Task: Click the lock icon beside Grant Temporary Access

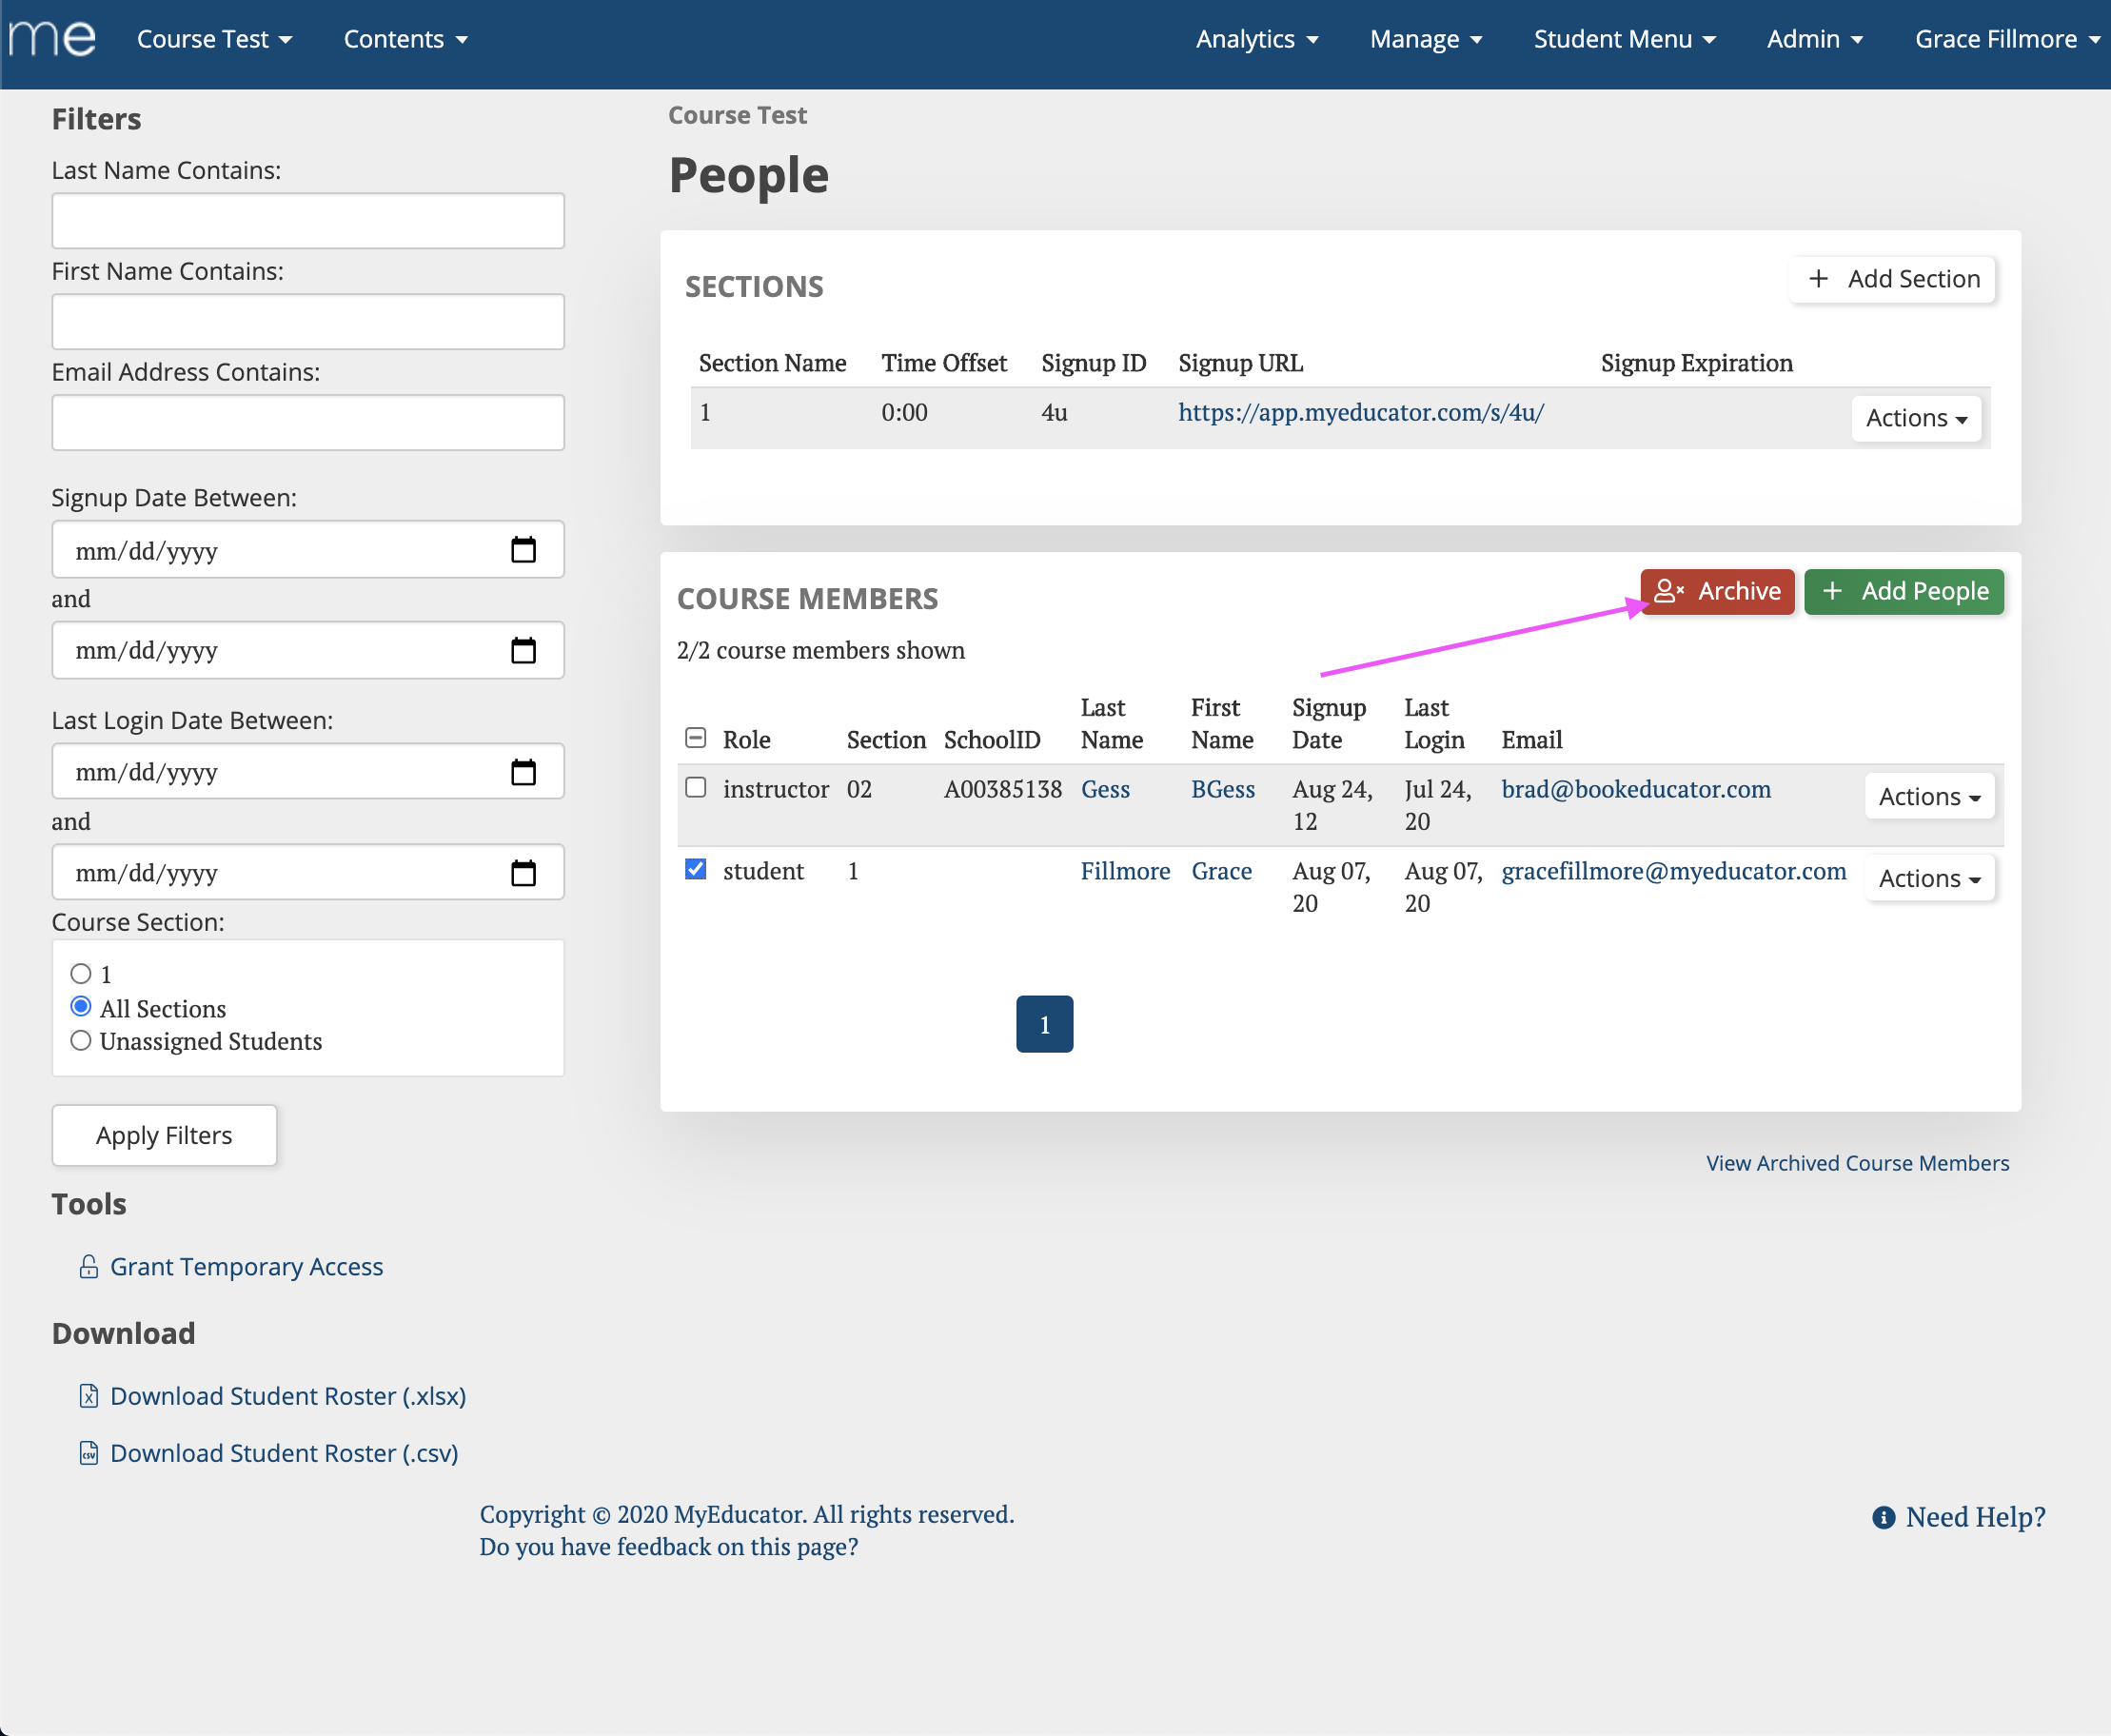Action: click(x=89, y=1267)
